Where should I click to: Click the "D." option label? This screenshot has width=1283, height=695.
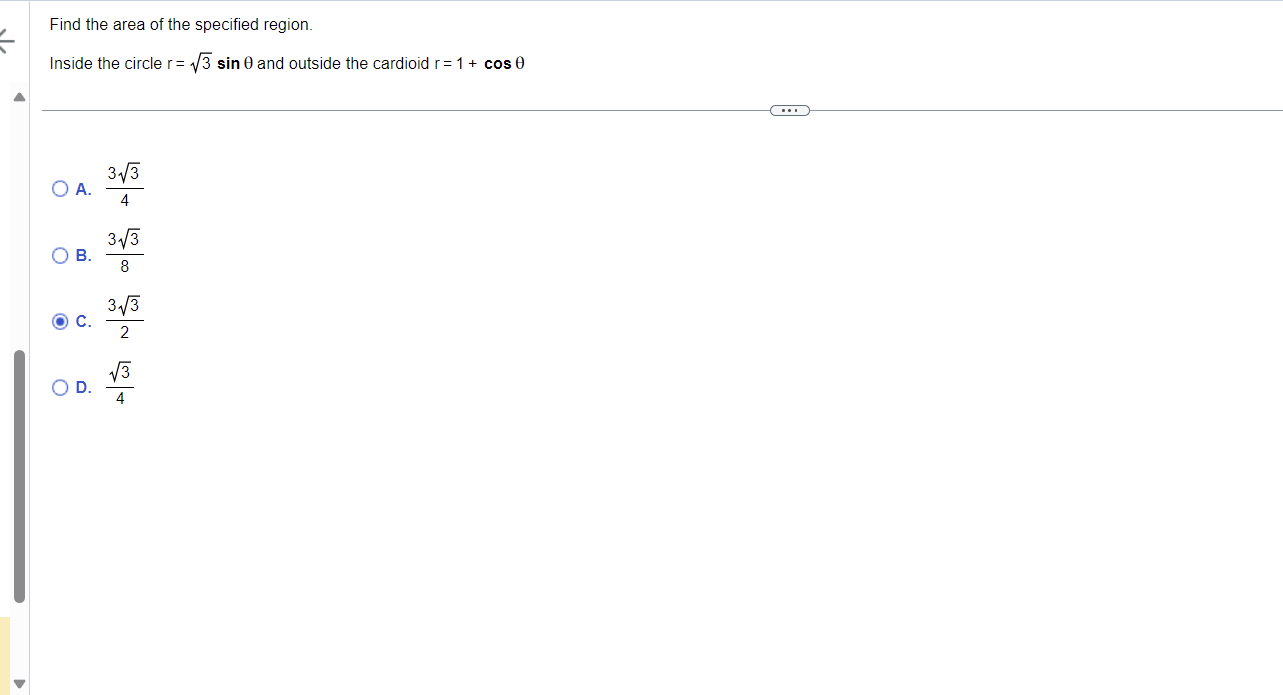point(84,388)
